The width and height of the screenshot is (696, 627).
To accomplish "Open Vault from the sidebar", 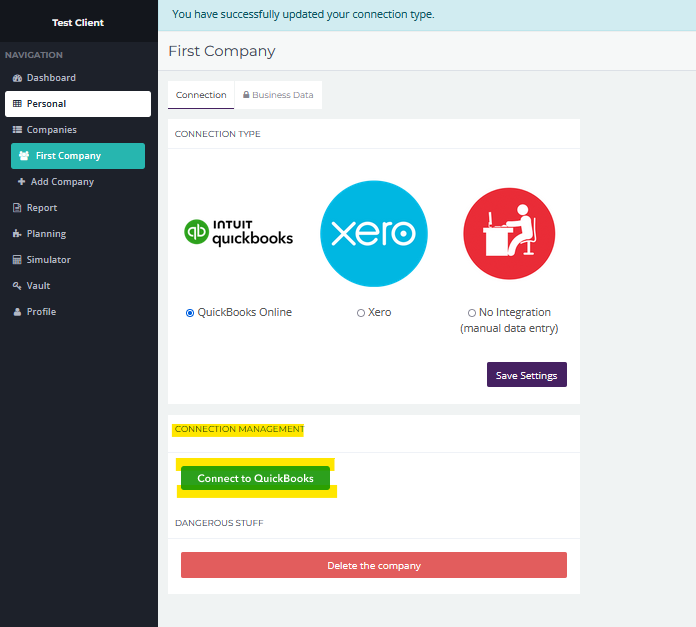I will (78, 286).
